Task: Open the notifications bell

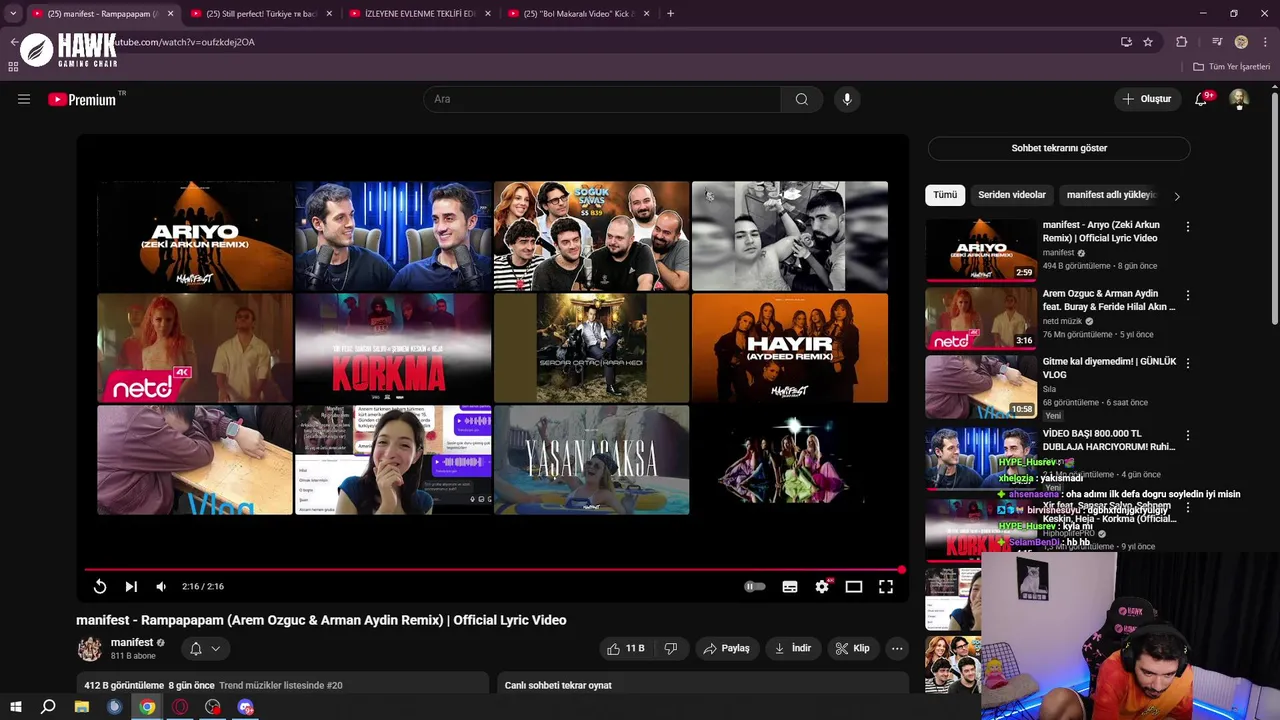Action: [1201, 99]
